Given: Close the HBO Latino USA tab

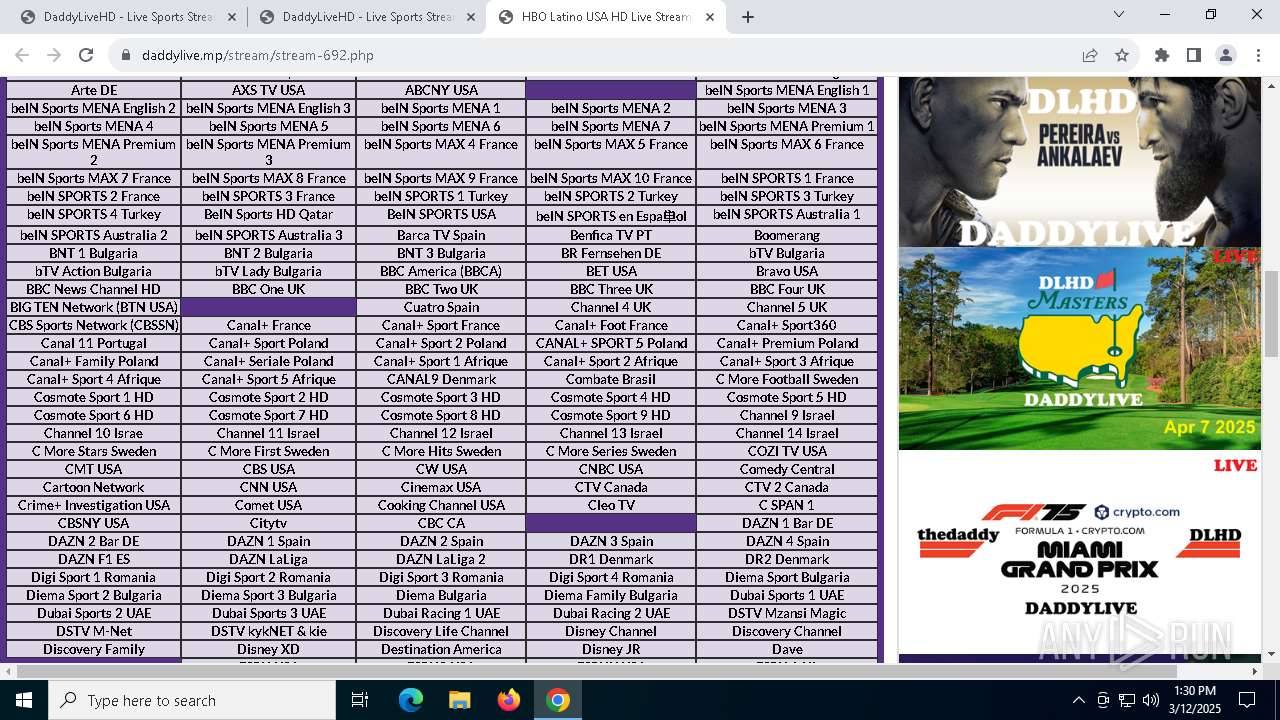Looking at the screenshot, I should coord(710,17).
